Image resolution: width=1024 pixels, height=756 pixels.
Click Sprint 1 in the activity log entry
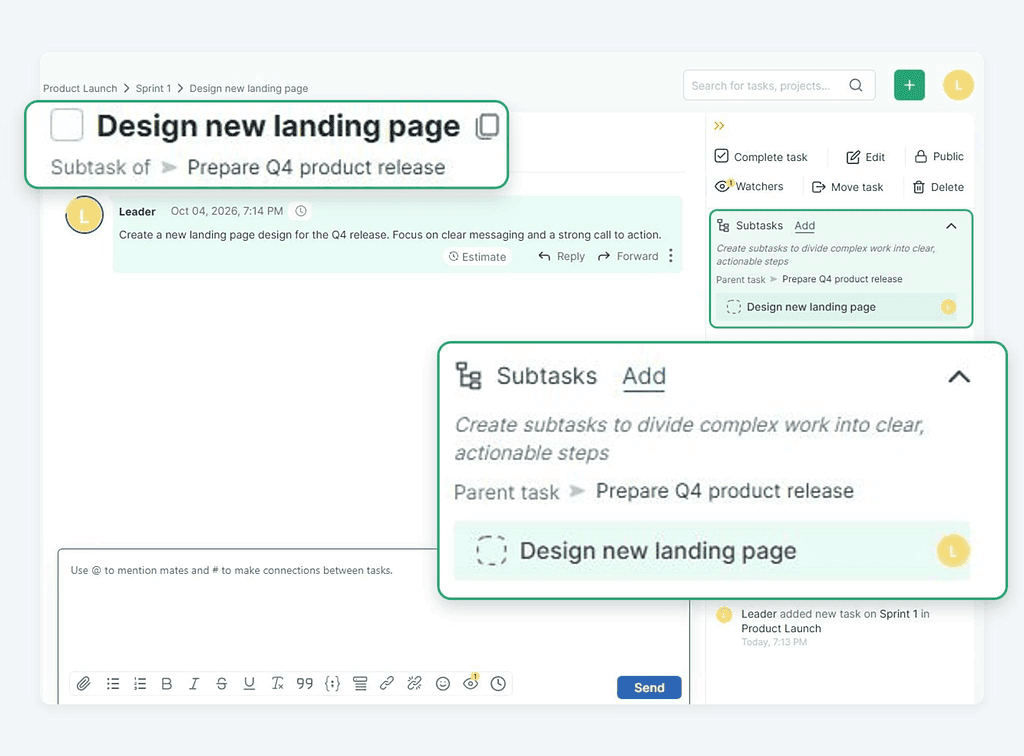point(899,614)
